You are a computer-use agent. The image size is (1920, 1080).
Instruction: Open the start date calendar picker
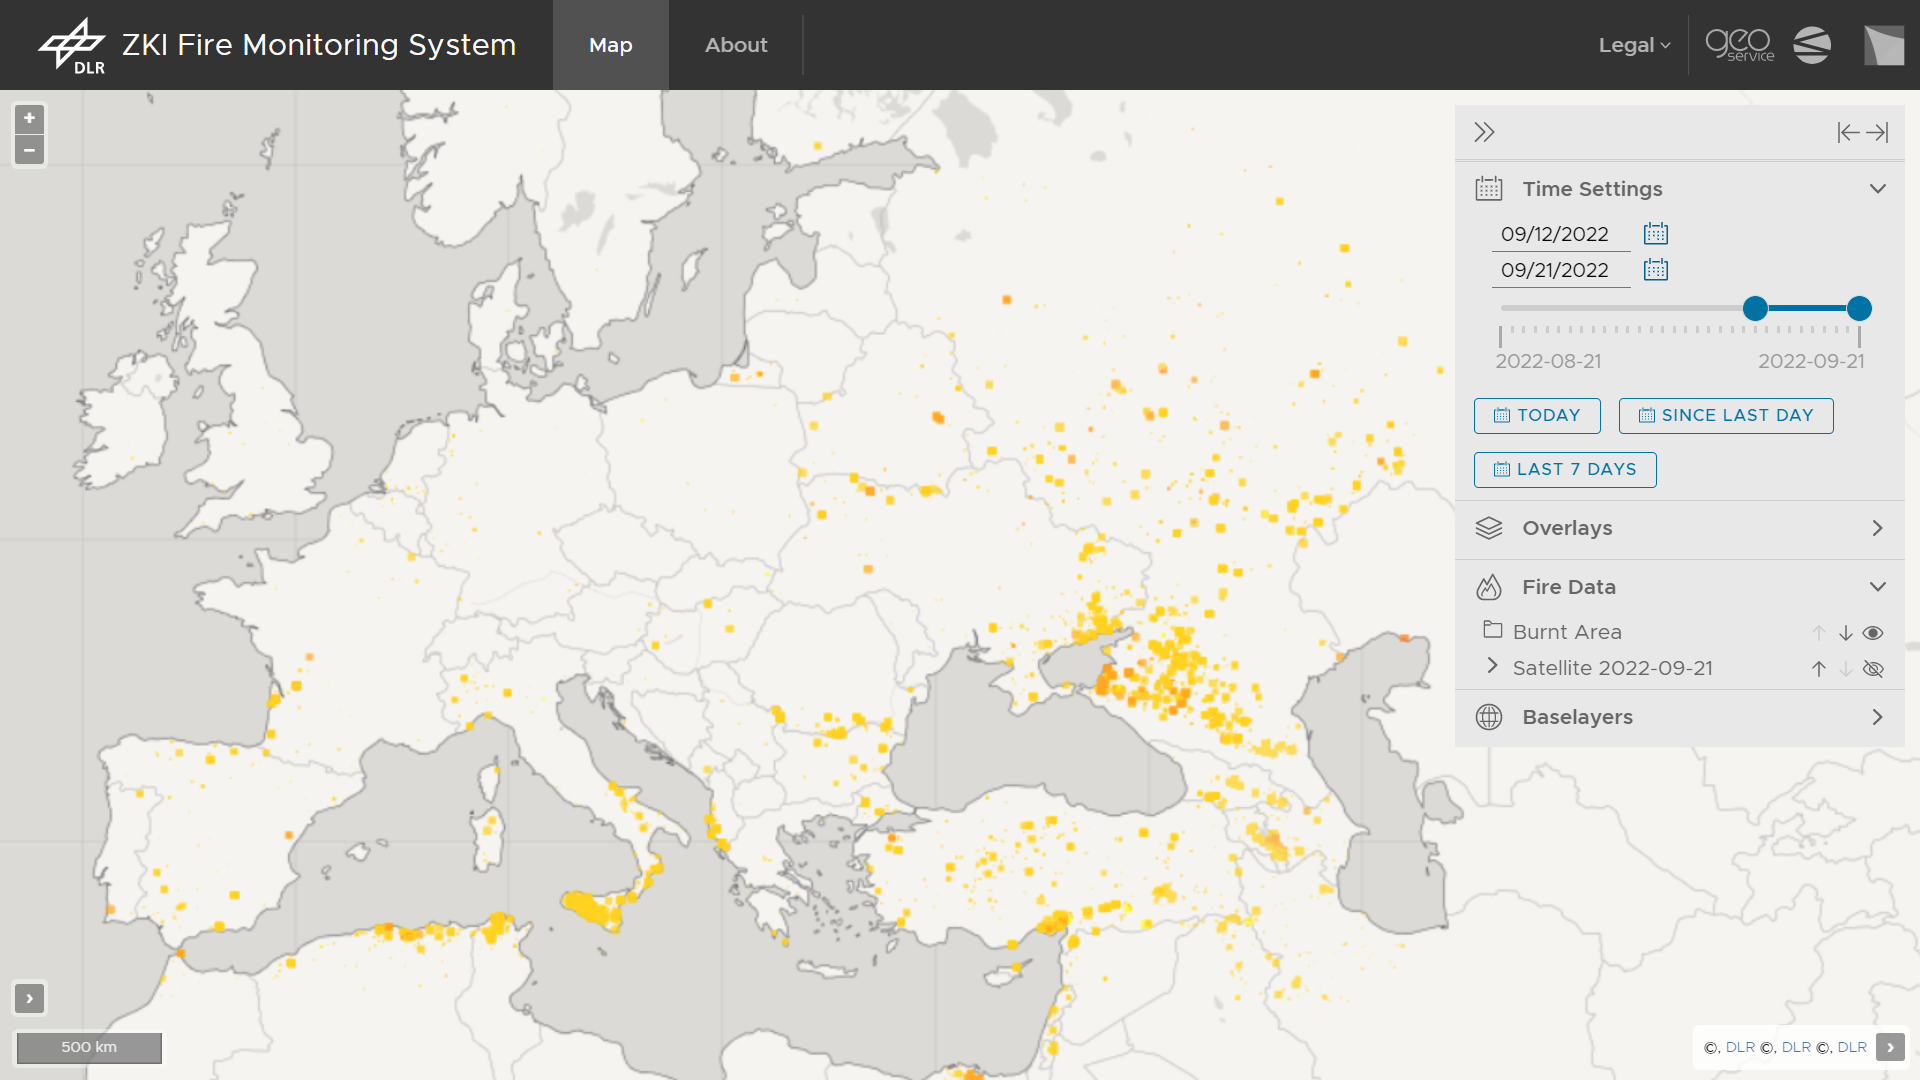[1656, 234]
